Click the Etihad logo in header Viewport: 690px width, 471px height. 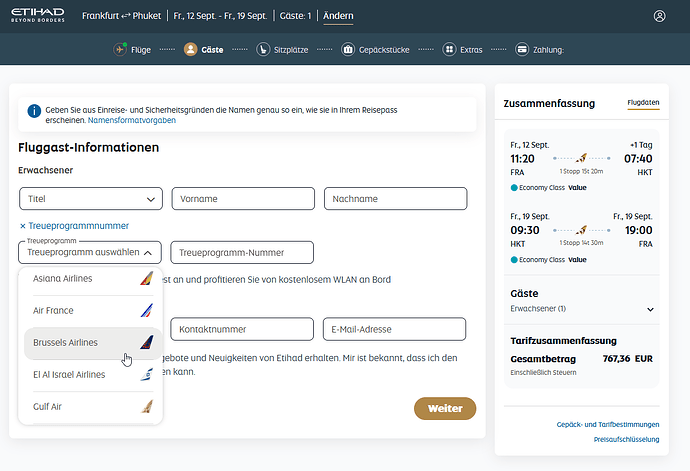(38, 15)
